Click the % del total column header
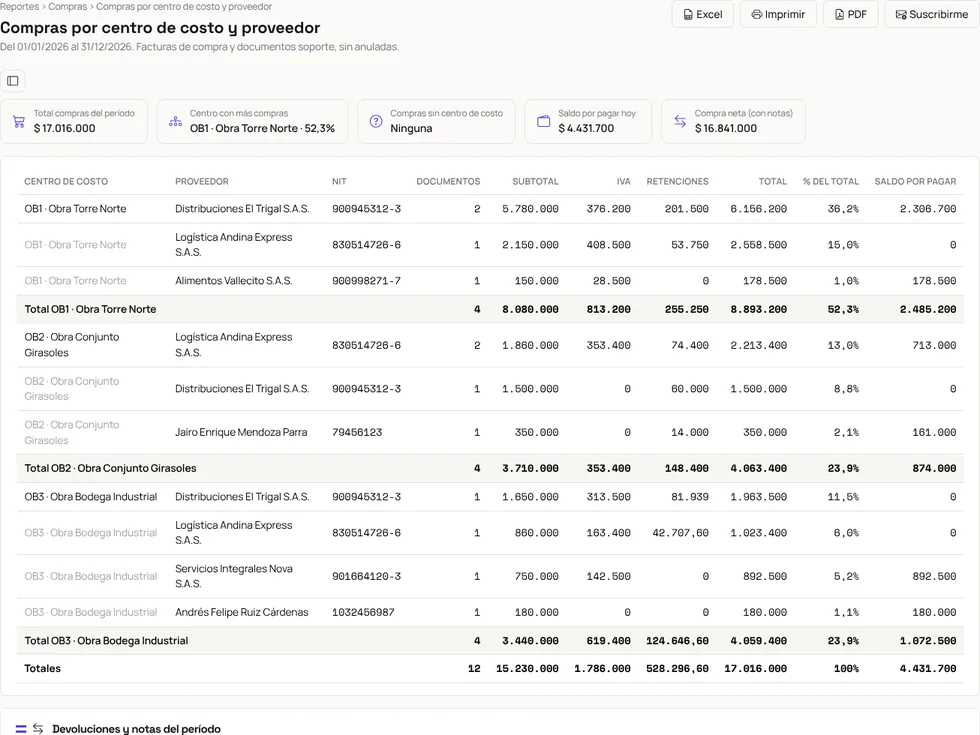 tap(831, 181)
